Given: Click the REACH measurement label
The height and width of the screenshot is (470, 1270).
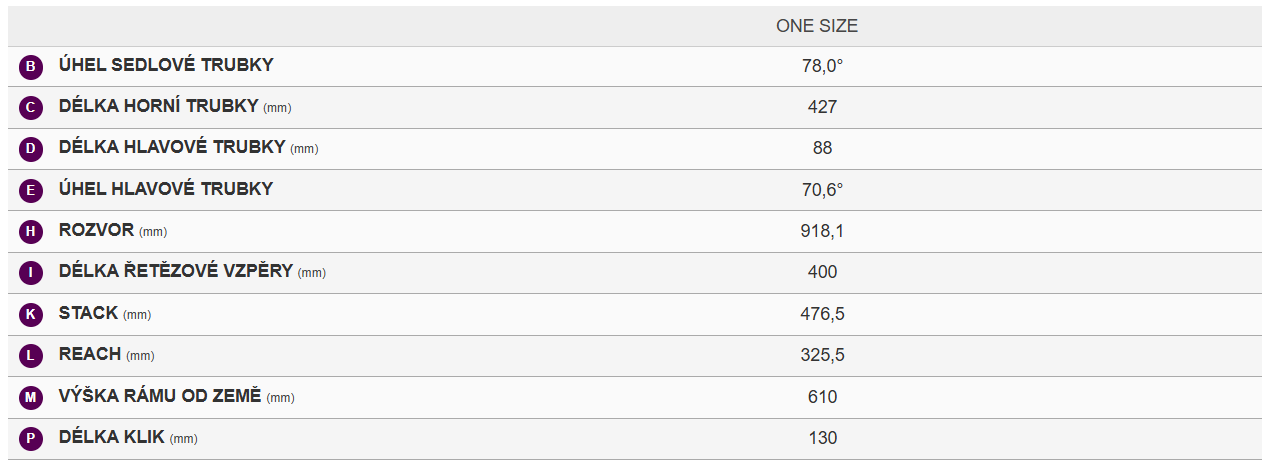Looking at the screenshot, I should [90, 354].
